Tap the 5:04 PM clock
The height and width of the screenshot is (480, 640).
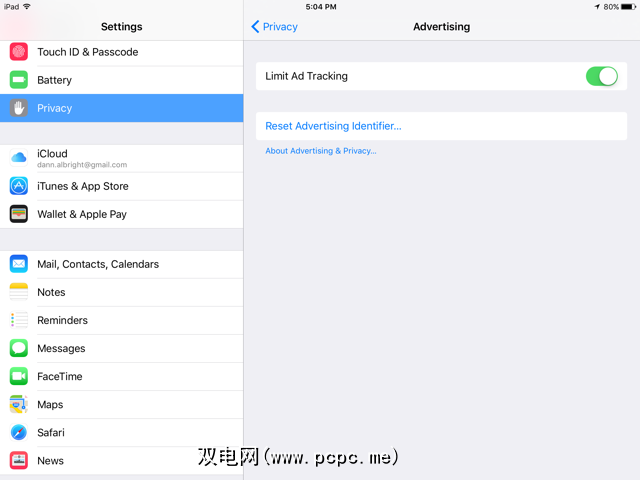321,7
